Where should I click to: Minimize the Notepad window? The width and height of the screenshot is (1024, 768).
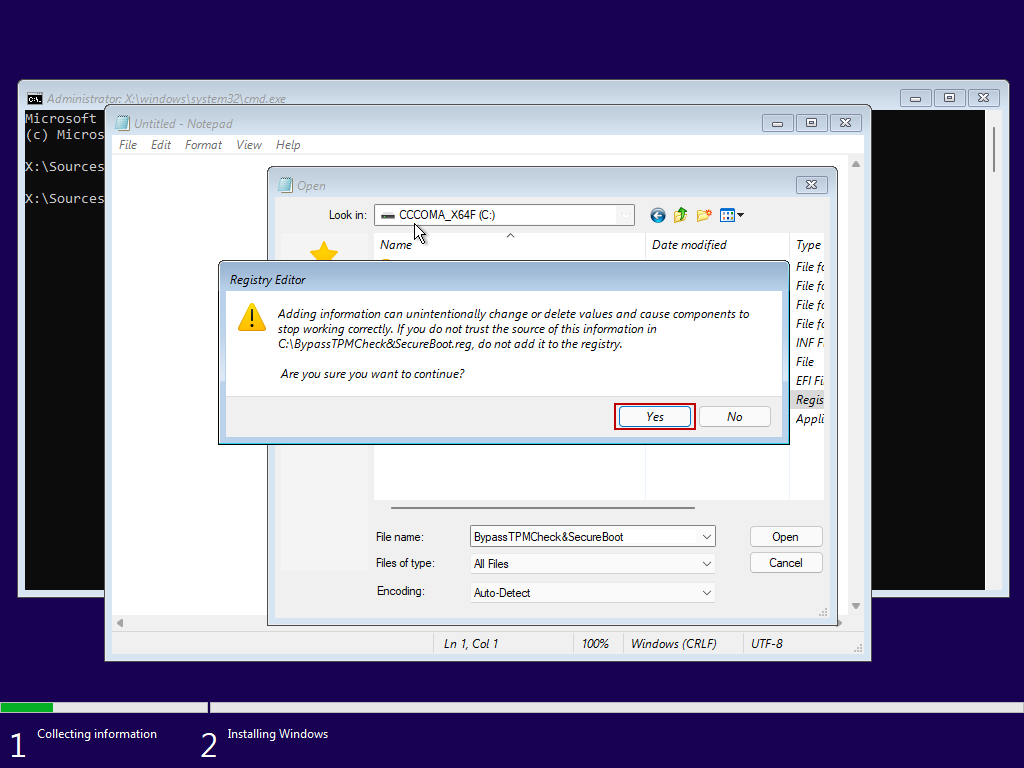tap(777, 123)
